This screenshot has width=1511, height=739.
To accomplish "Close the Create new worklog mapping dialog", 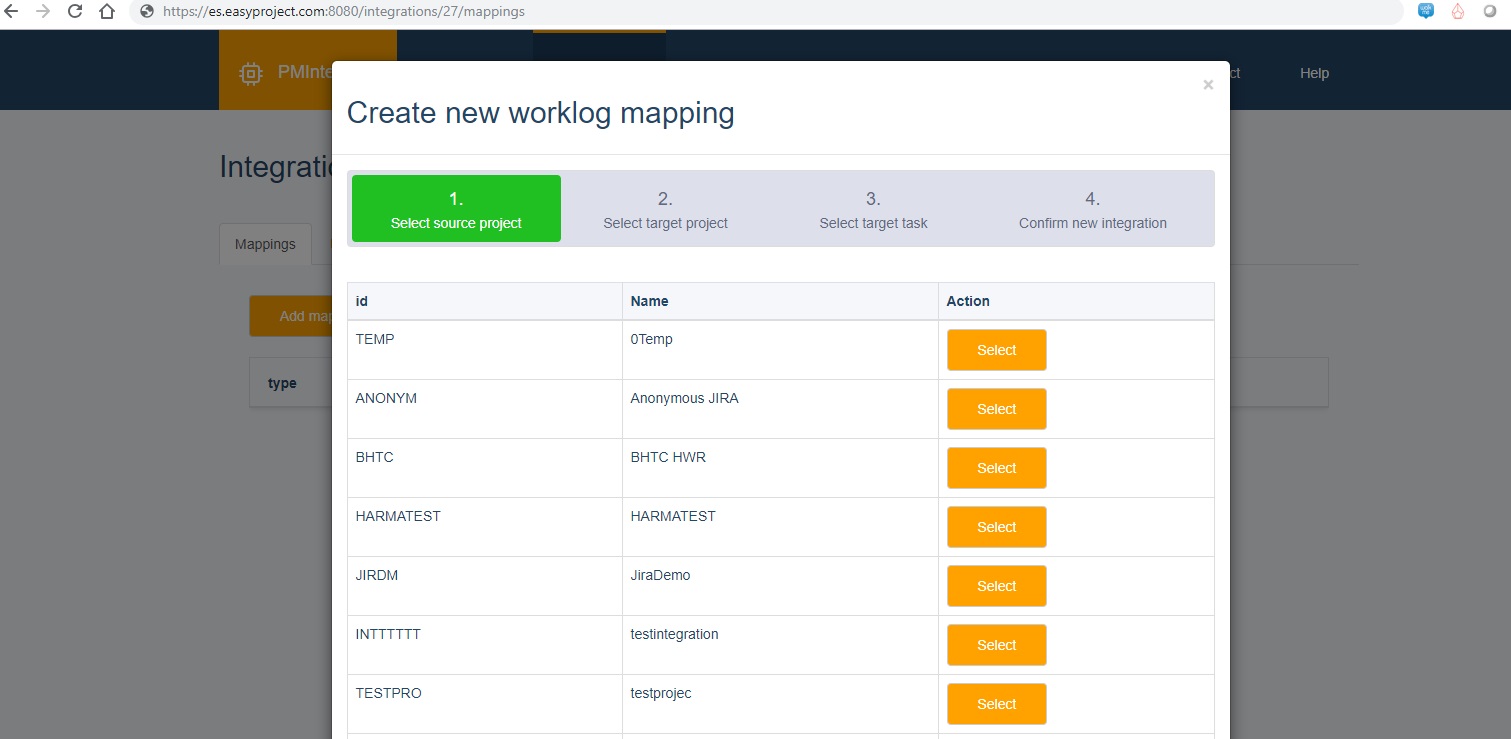I will 1207,84.
